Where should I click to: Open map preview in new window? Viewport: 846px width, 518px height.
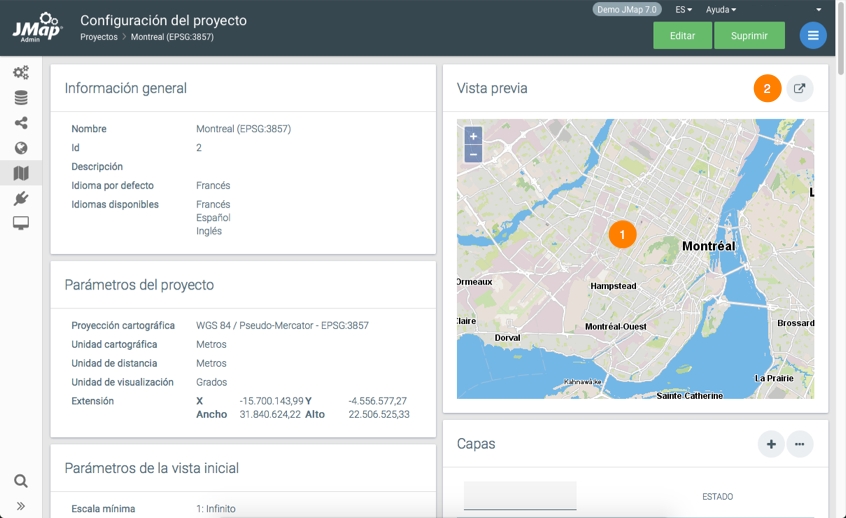pyautogui.click(x=799, y=88)
